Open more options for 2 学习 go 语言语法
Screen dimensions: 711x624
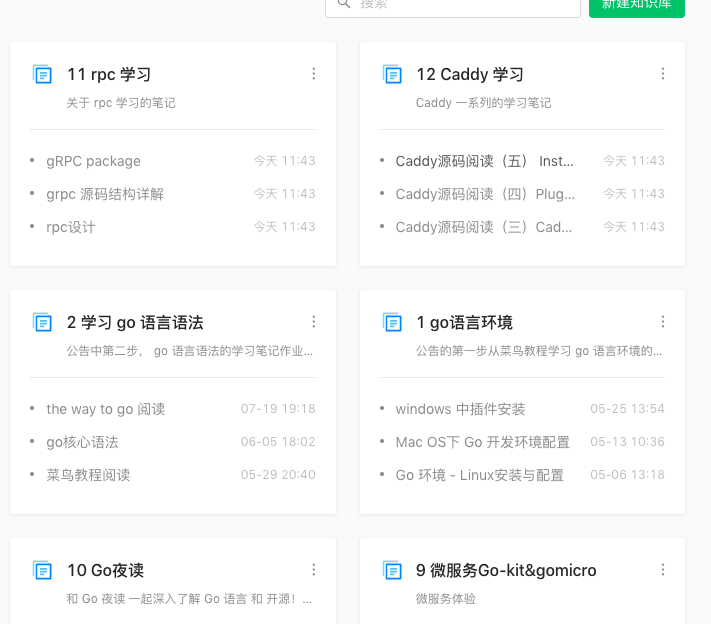(x=313, y=322)
